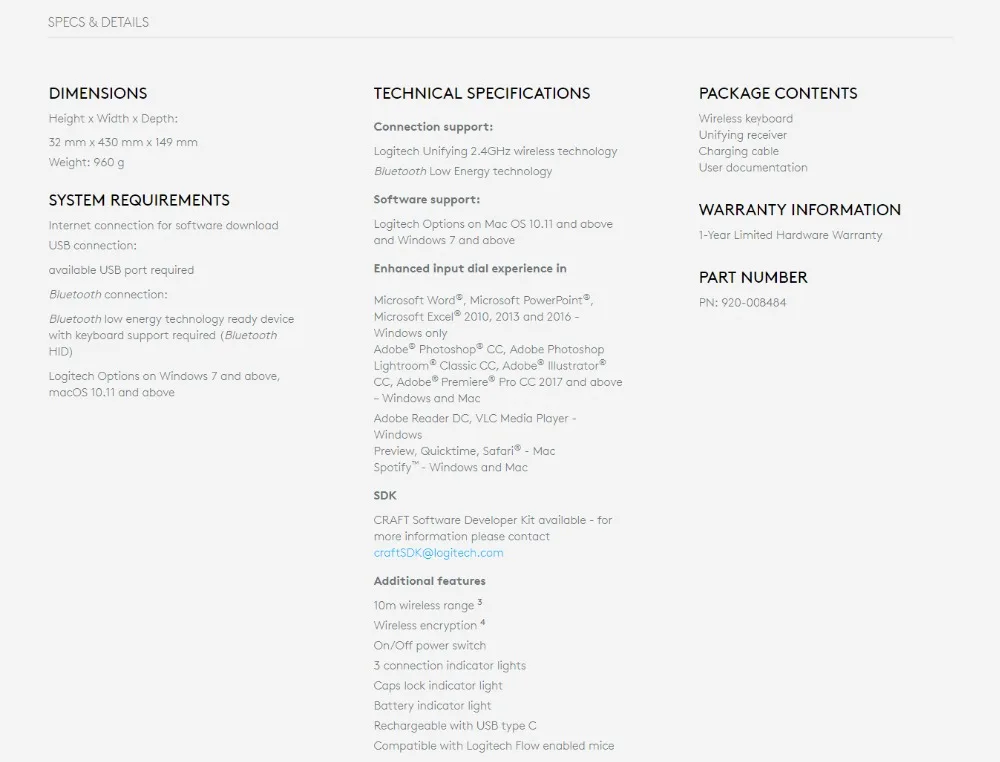Image resolution: width=1000 pixels, height=762 pixels.
Task: Click the footnote 3 superscript after wireless range
Action: (x=480, y=602)
